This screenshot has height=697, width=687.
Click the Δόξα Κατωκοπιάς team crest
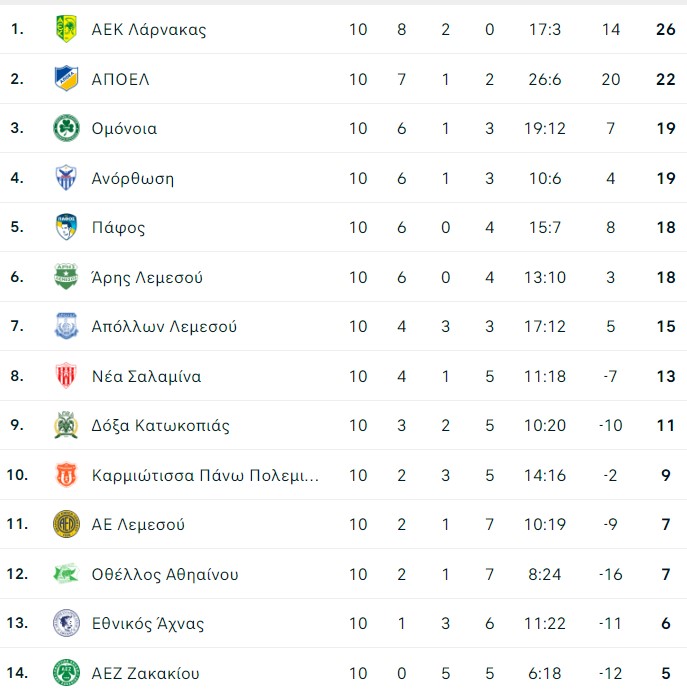[x=66, y=426]
